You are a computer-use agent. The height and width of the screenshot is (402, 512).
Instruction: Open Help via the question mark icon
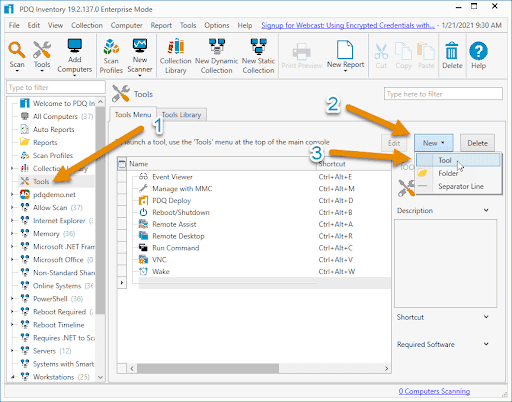(478, 51)
